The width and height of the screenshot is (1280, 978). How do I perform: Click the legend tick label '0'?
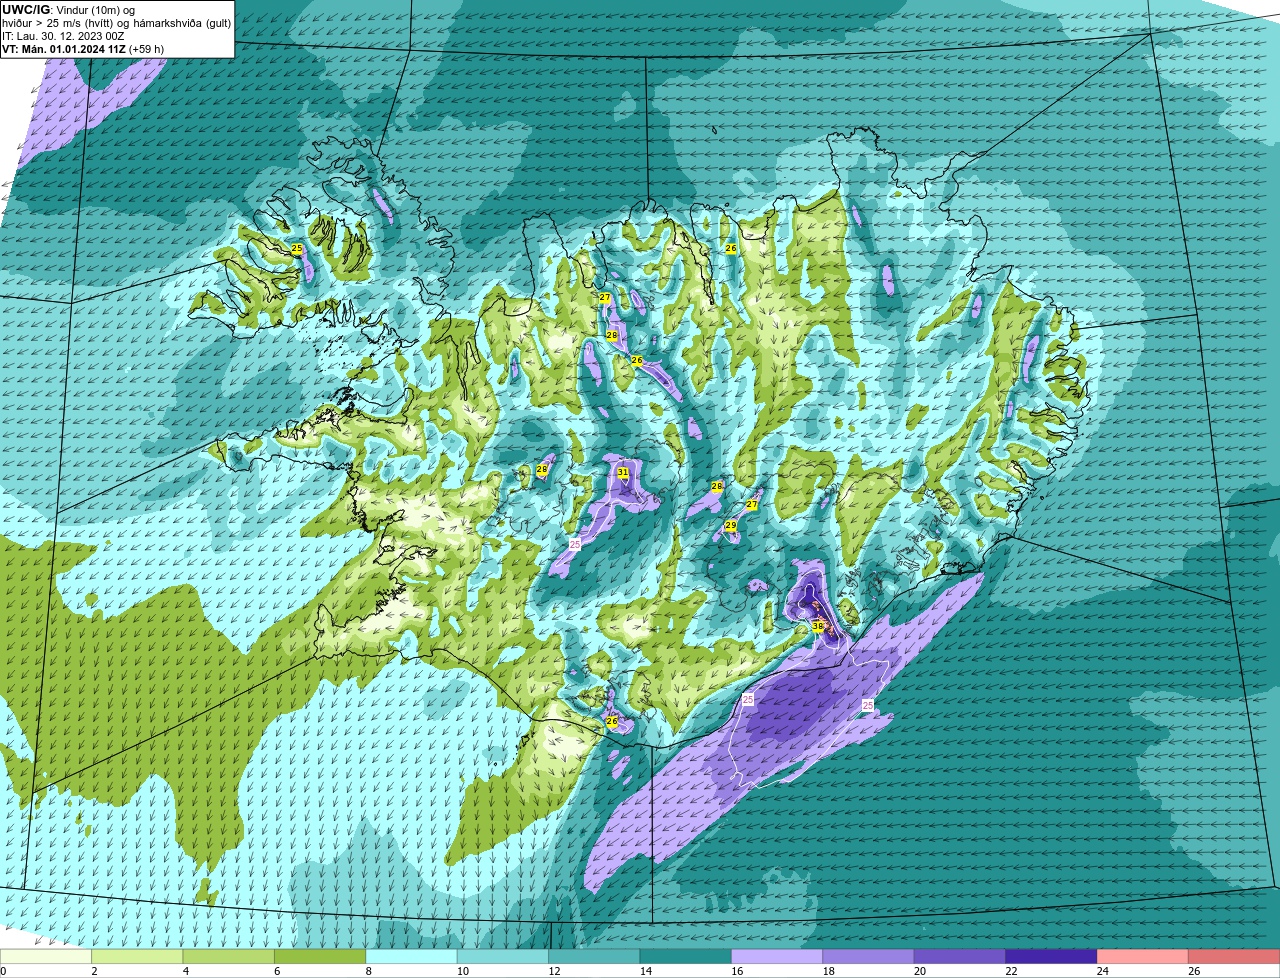point(3,971)
